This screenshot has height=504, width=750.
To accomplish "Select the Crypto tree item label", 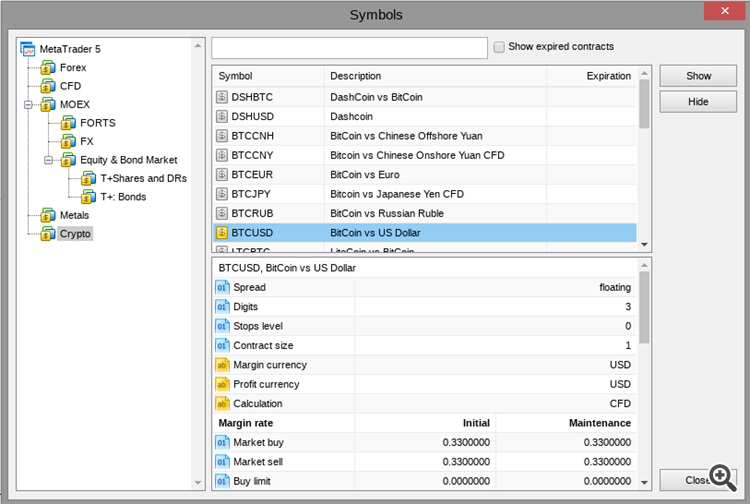I will pyautogui.click(x=75, y=234).
